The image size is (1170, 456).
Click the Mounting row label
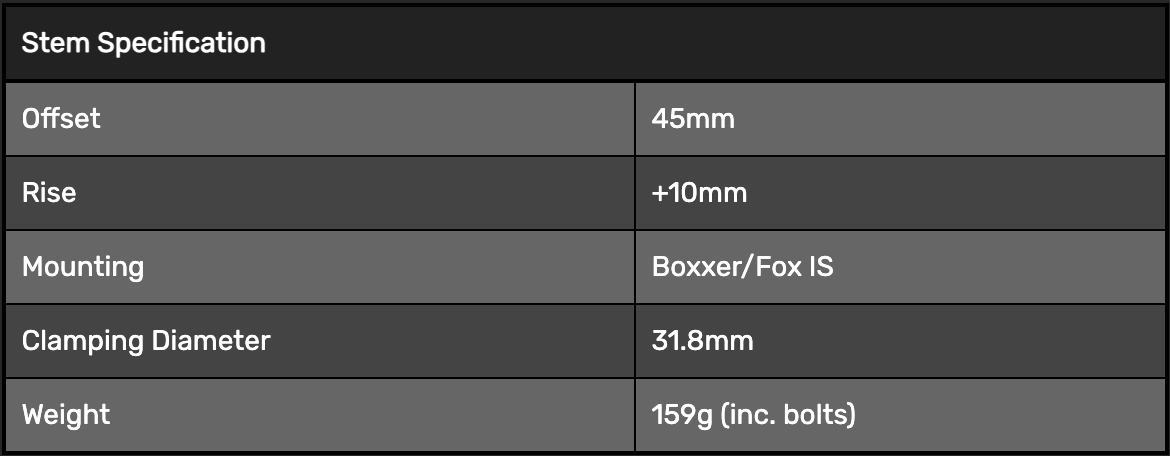(x=83, y=267)
